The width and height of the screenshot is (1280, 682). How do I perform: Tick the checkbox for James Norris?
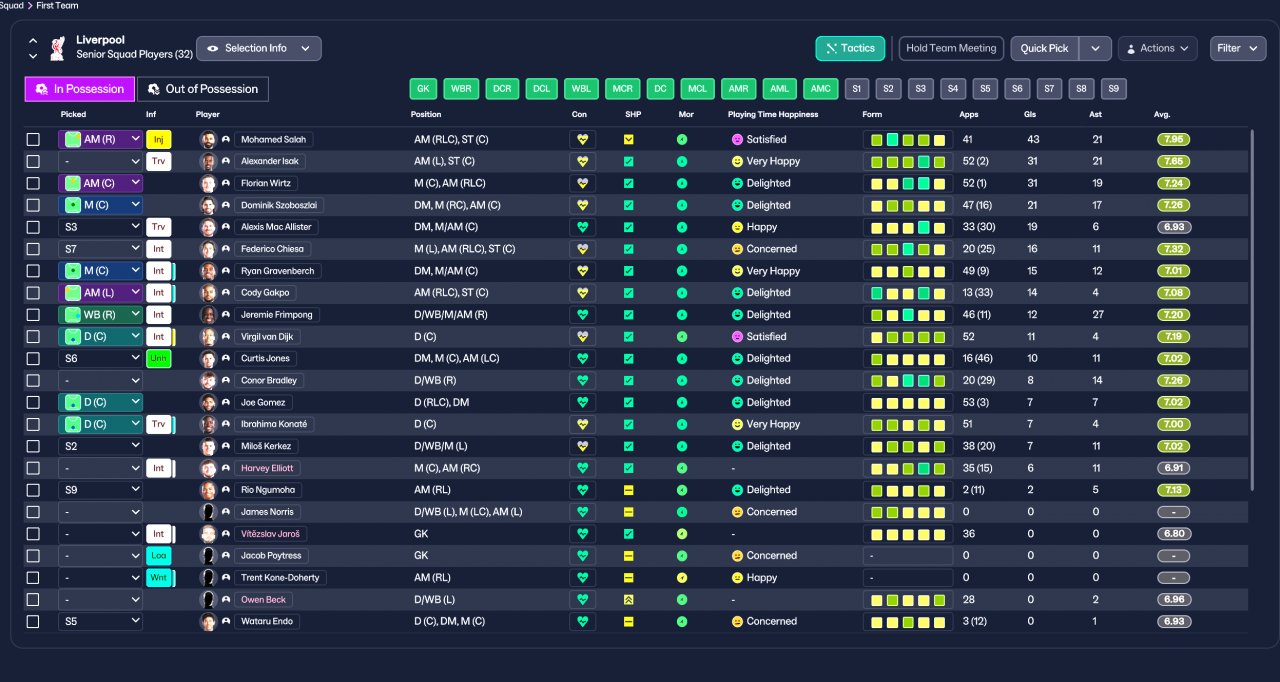click(33, 512)
